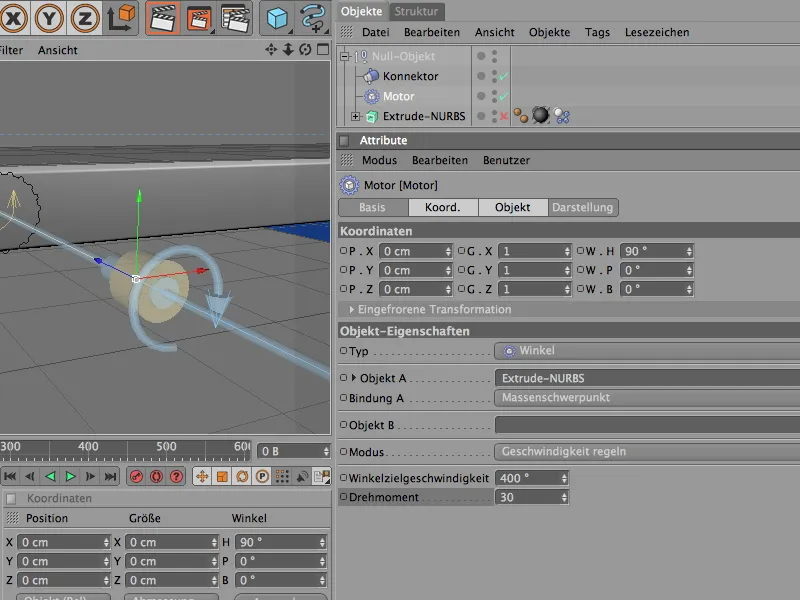The height and width of the screenshot is (600, 800).
Task: Render the active view with the clapperboard icon
Action: coord(163,16)
